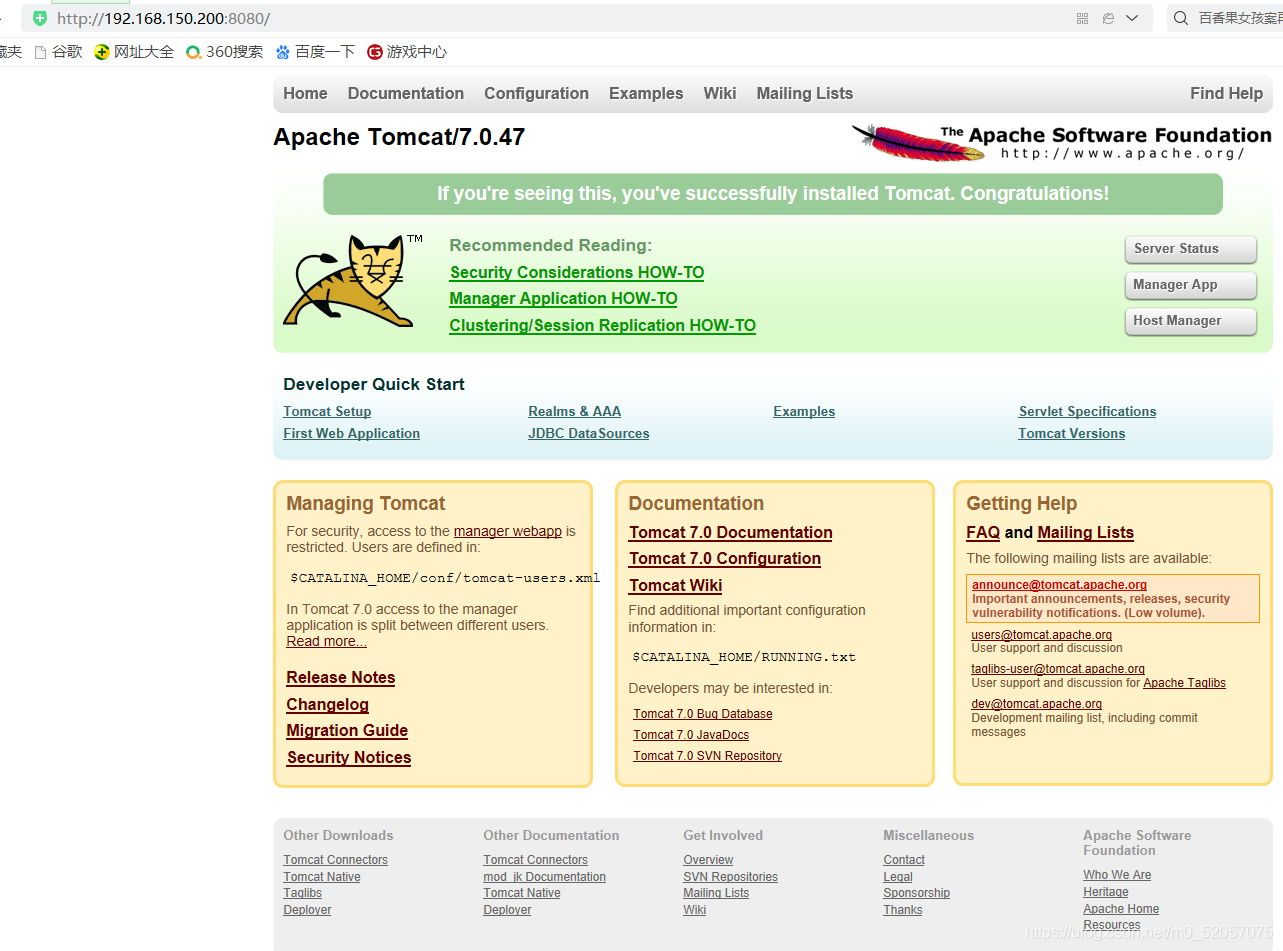Open the Tomcat Wiki link
Viewport: 1283px width, 951px height.
tap(676, 585)
